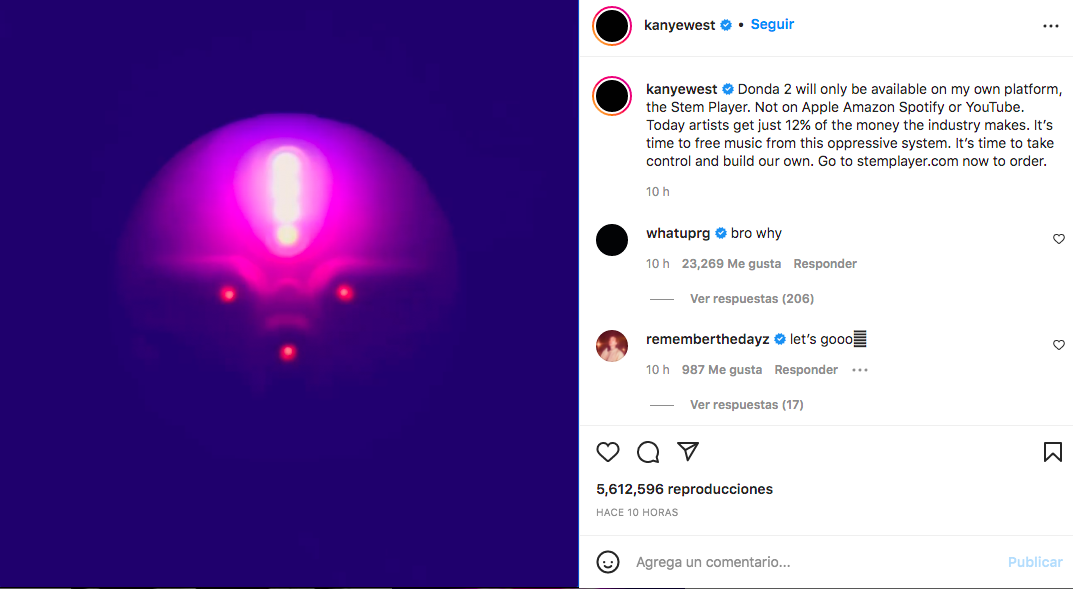Open whatuprg profile avatar
The image size is (1073, 589).
(x=612, y=240)
